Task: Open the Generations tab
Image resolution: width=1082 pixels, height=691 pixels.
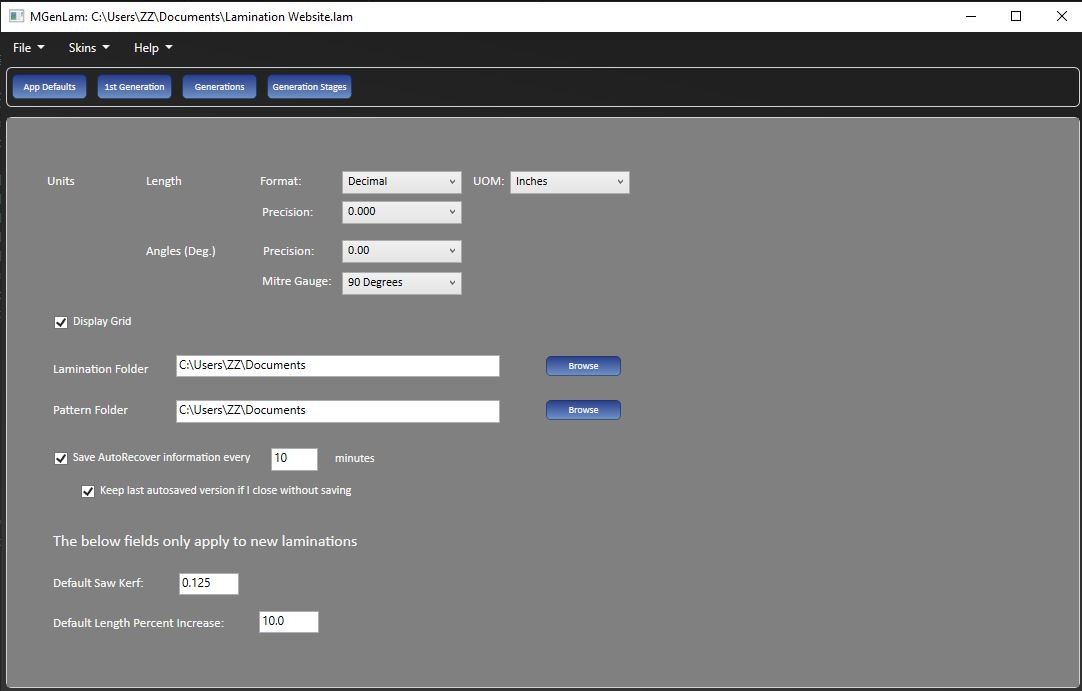Action: (x=219, y=87)
